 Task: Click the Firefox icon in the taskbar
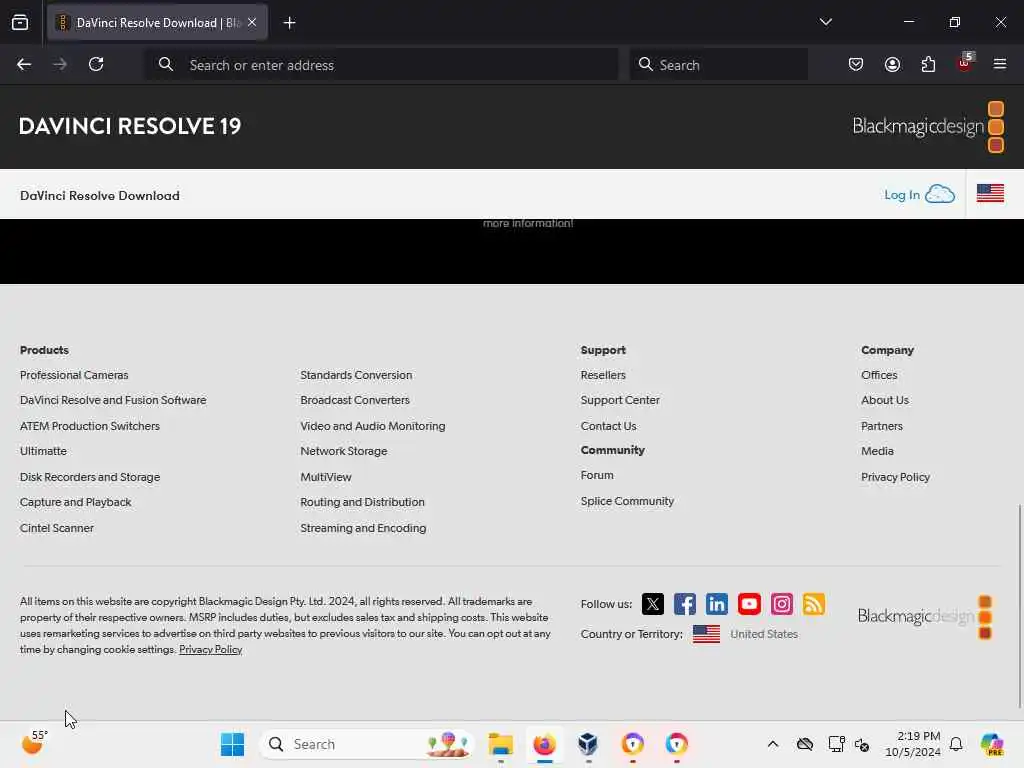tap(544, 744)
